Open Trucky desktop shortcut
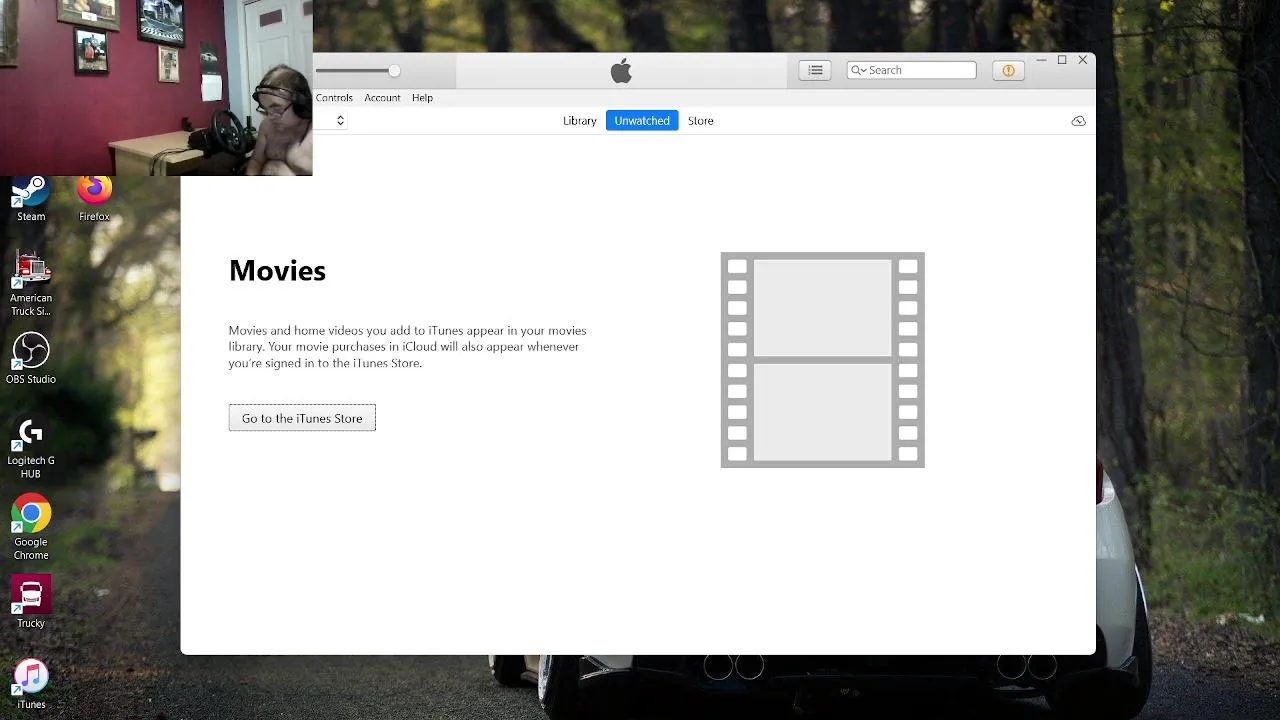This screenshot has height=720, width=1280. tap(31, 603)
